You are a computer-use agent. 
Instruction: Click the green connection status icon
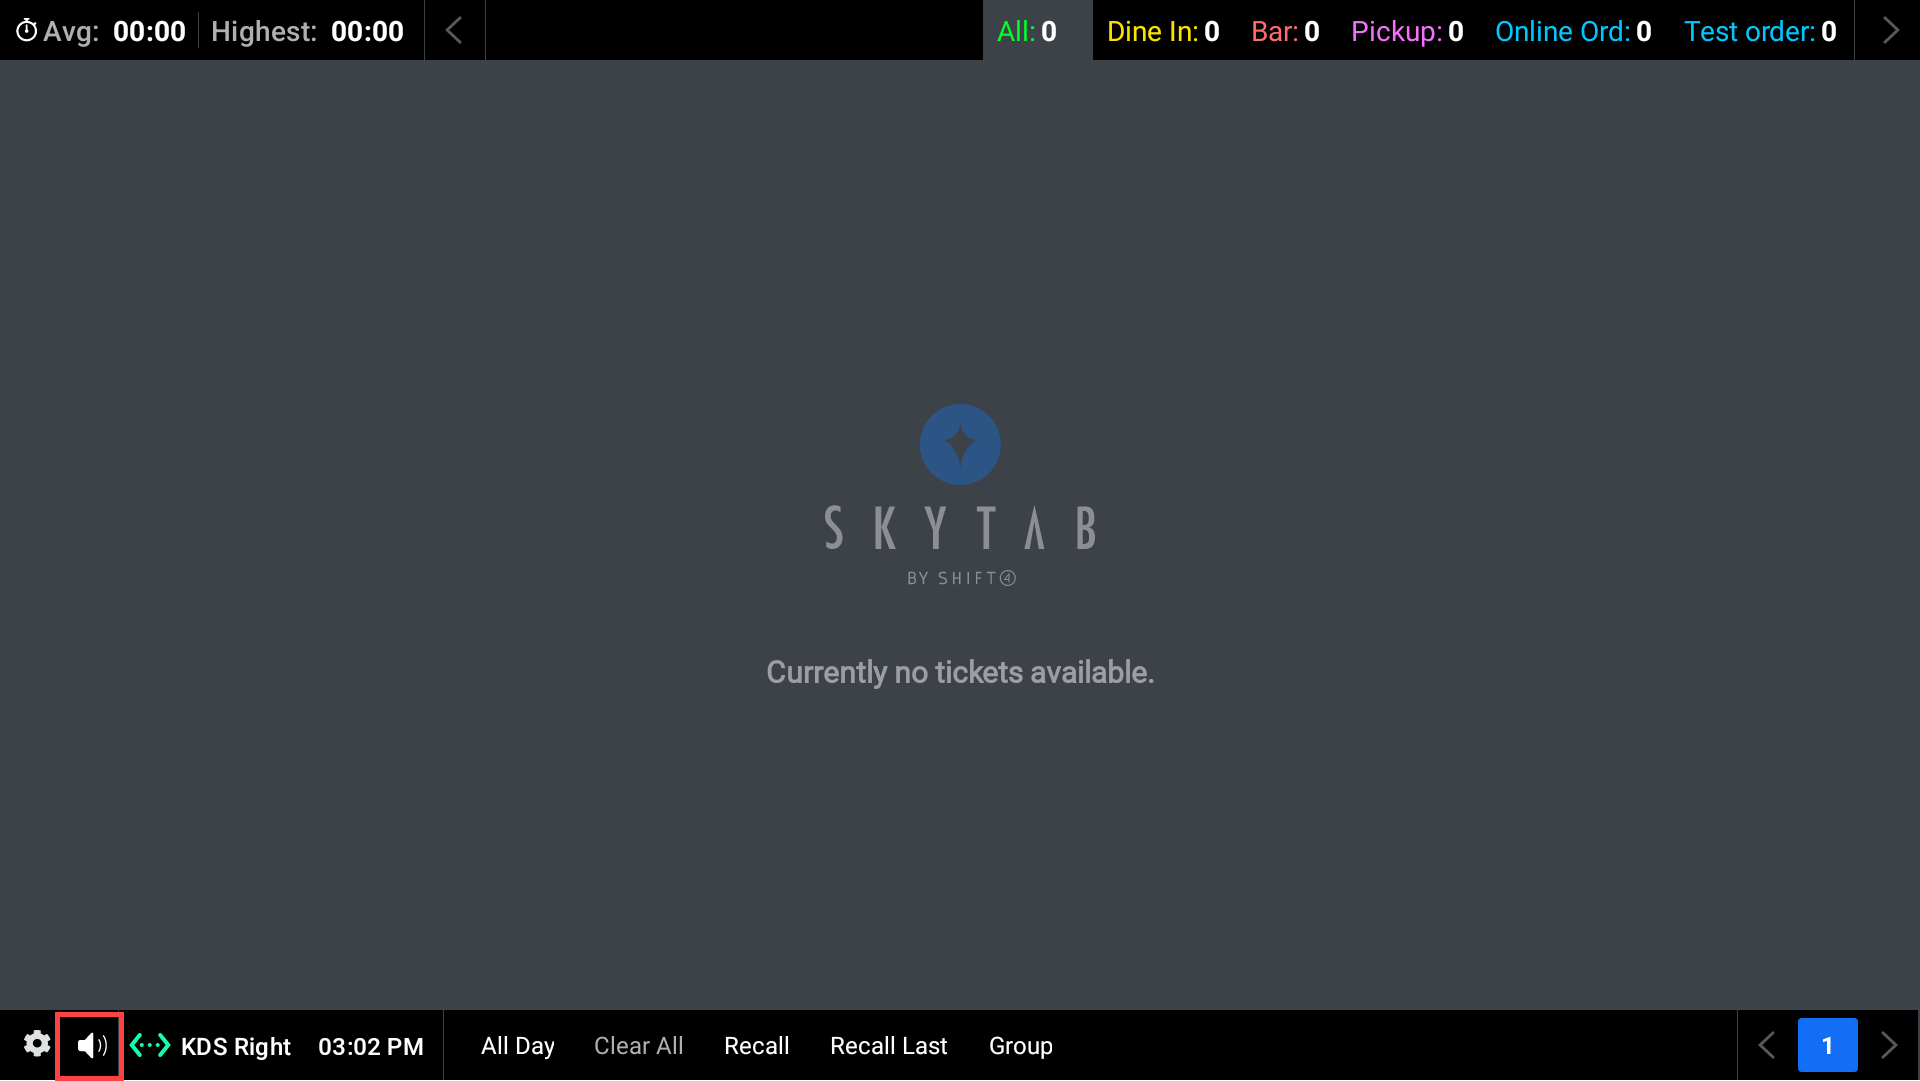tap(150, 1046)
